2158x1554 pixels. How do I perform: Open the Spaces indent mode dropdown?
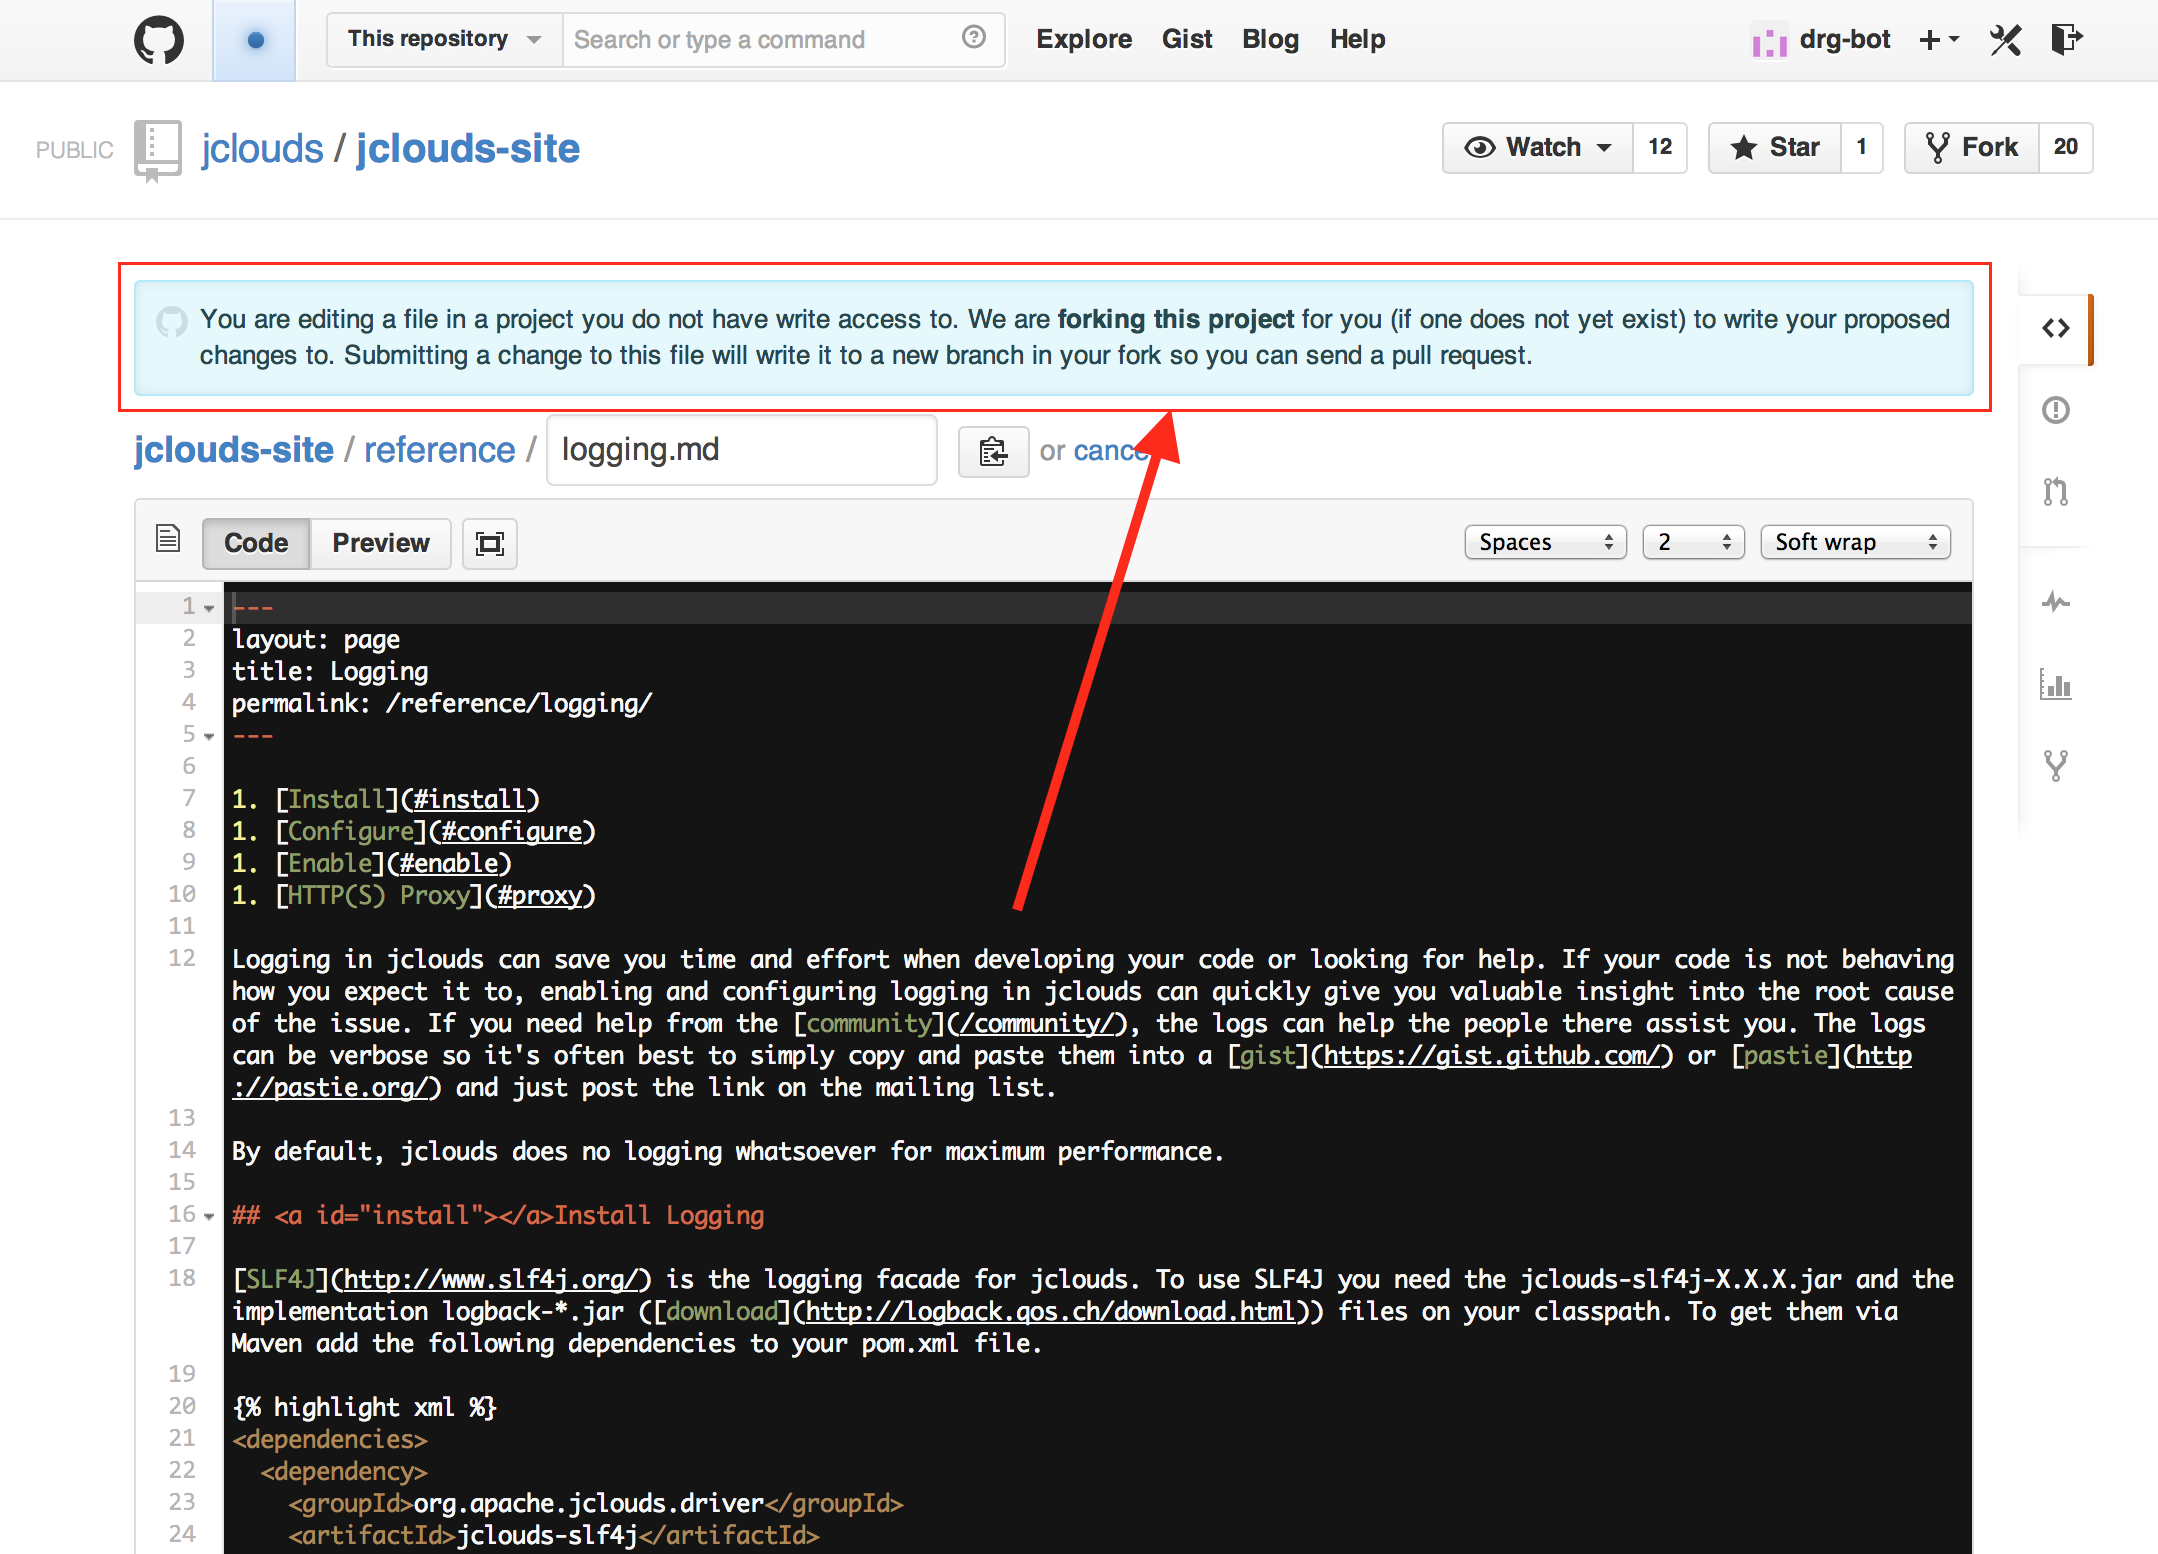point(1545,542)
